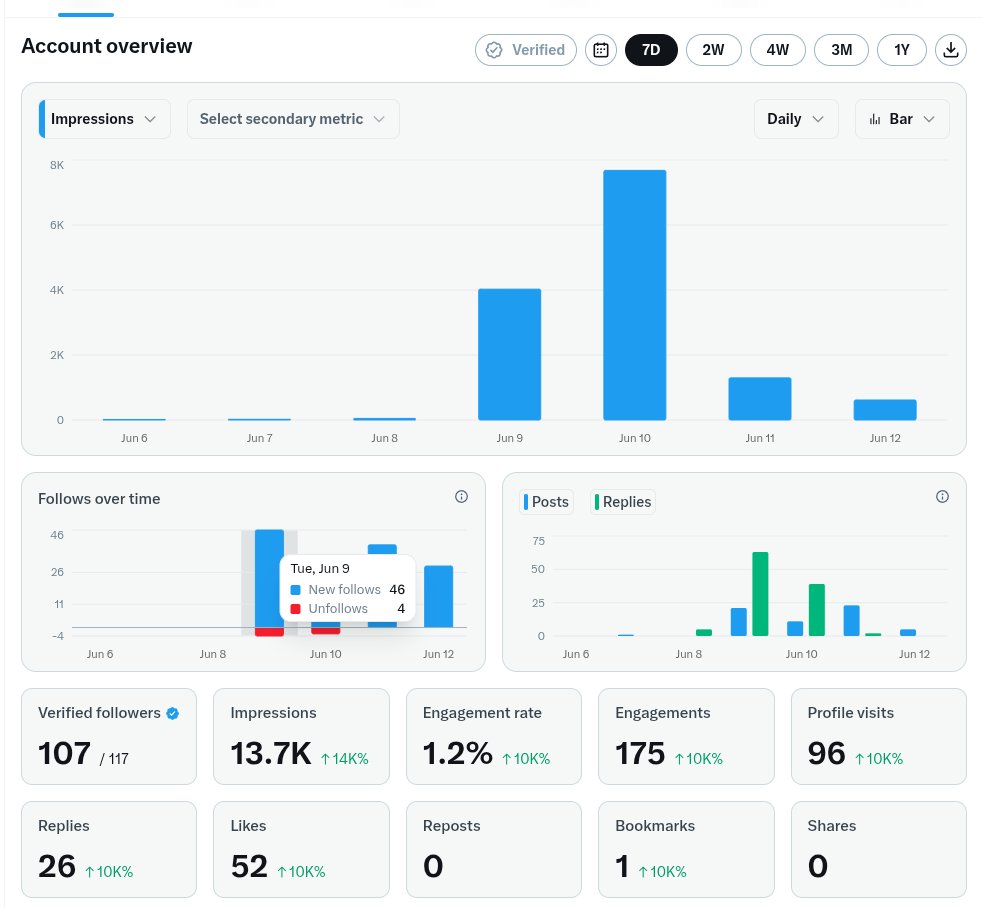Click the Jun 12 new follows bar
This screenshot has width=982, height=908.
coord(438,596)
